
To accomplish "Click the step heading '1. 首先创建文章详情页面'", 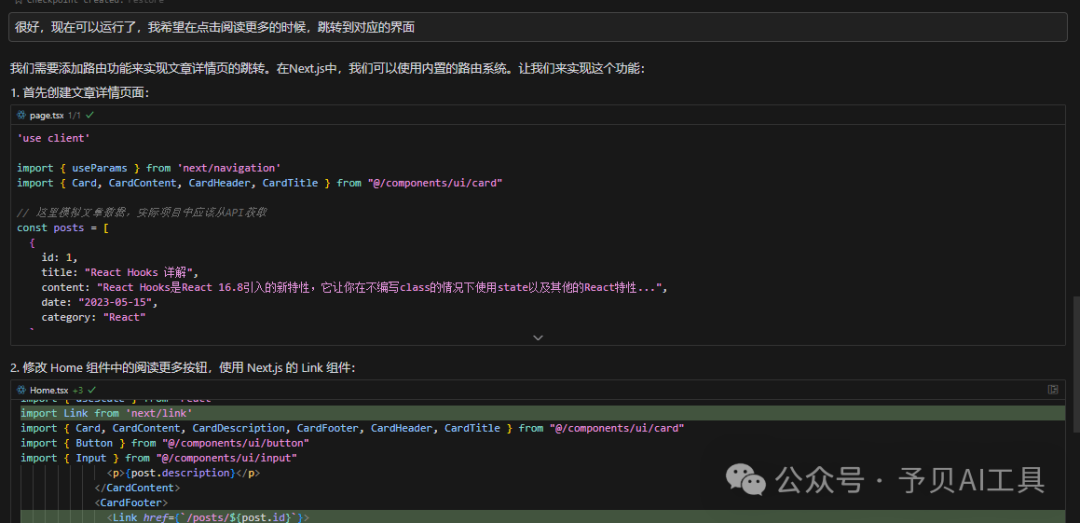I will 79,92.
